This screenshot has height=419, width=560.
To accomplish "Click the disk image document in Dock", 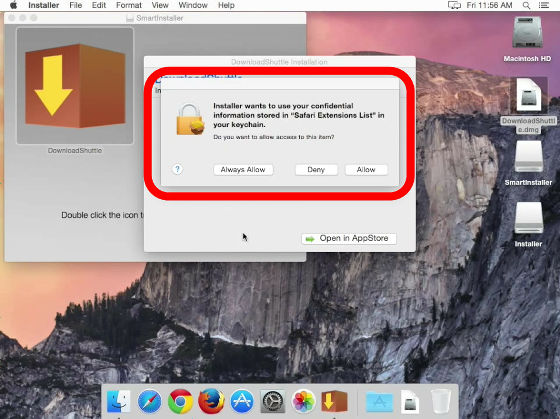I will click(410, 401).
